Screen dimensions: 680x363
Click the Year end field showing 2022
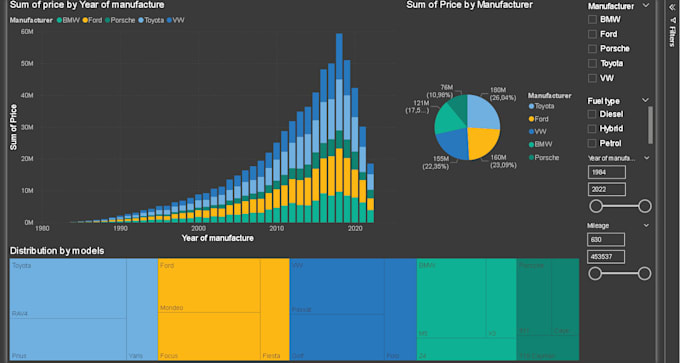click(607, 190)
